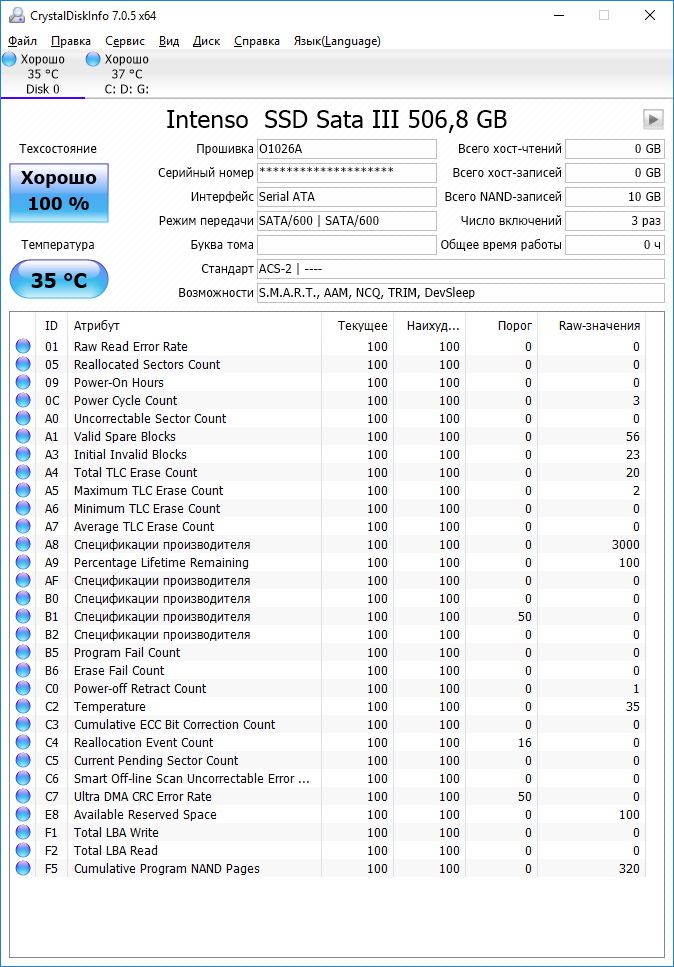
Task: Click status icon for Uncorrectable Sector Count
Action: tap(23, 418)
